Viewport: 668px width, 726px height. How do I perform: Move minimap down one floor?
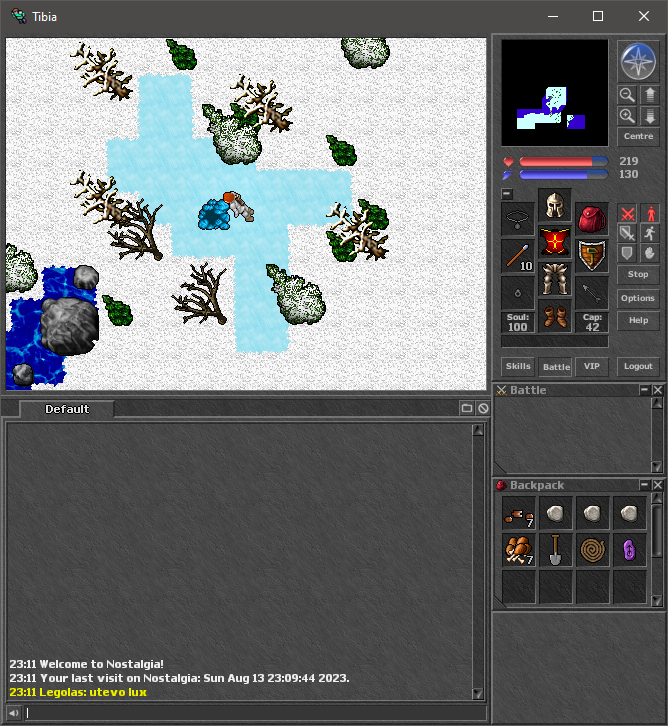click(x=650, y=116)
